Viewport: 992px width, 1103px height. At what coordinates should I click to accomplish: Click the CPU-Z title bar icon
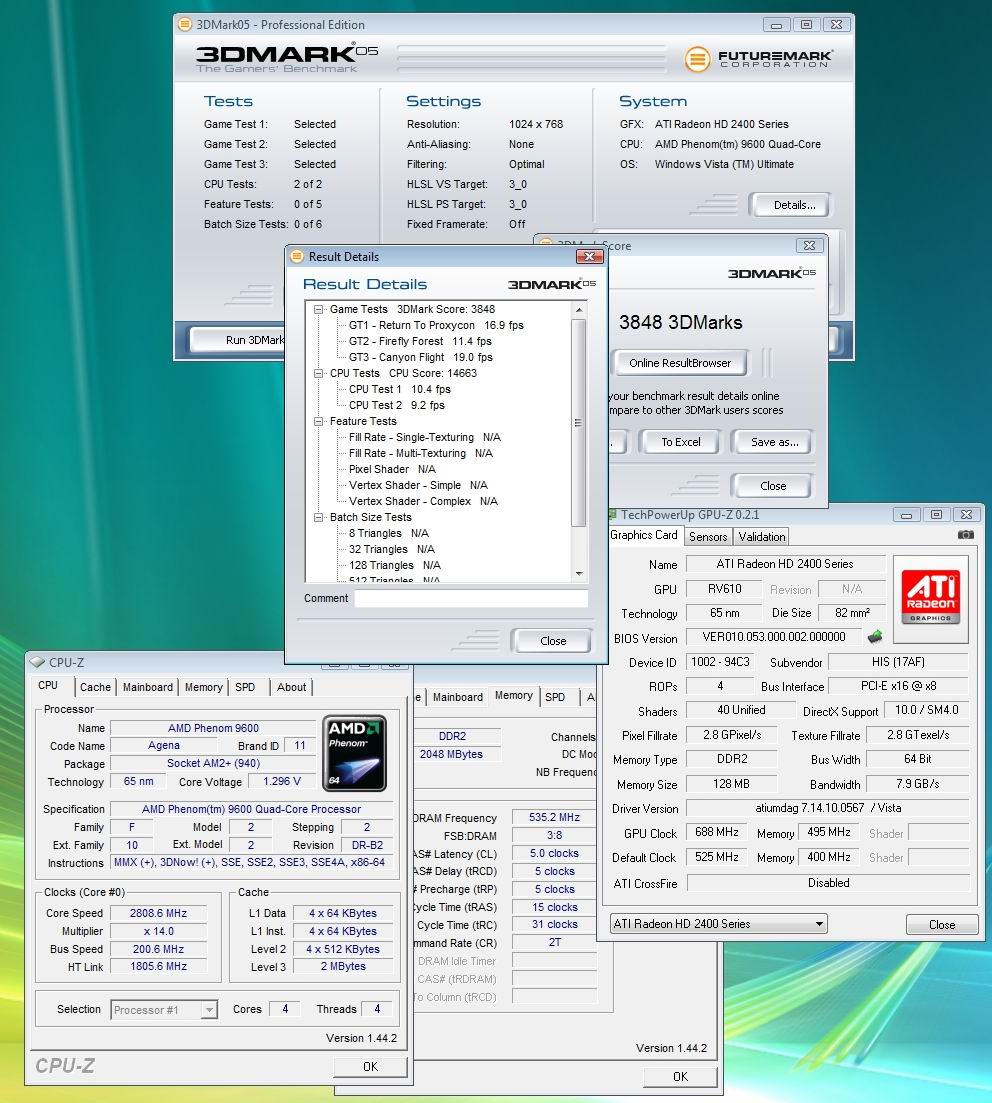tap(37, 663)
